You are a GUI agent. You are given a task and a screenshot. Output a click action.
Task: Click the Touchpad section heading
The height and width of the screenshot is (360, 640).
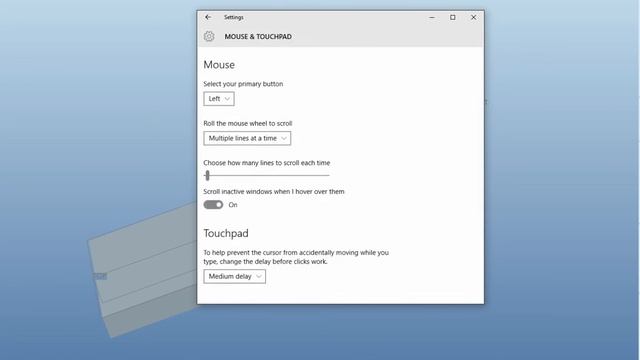tap(226, 233)
